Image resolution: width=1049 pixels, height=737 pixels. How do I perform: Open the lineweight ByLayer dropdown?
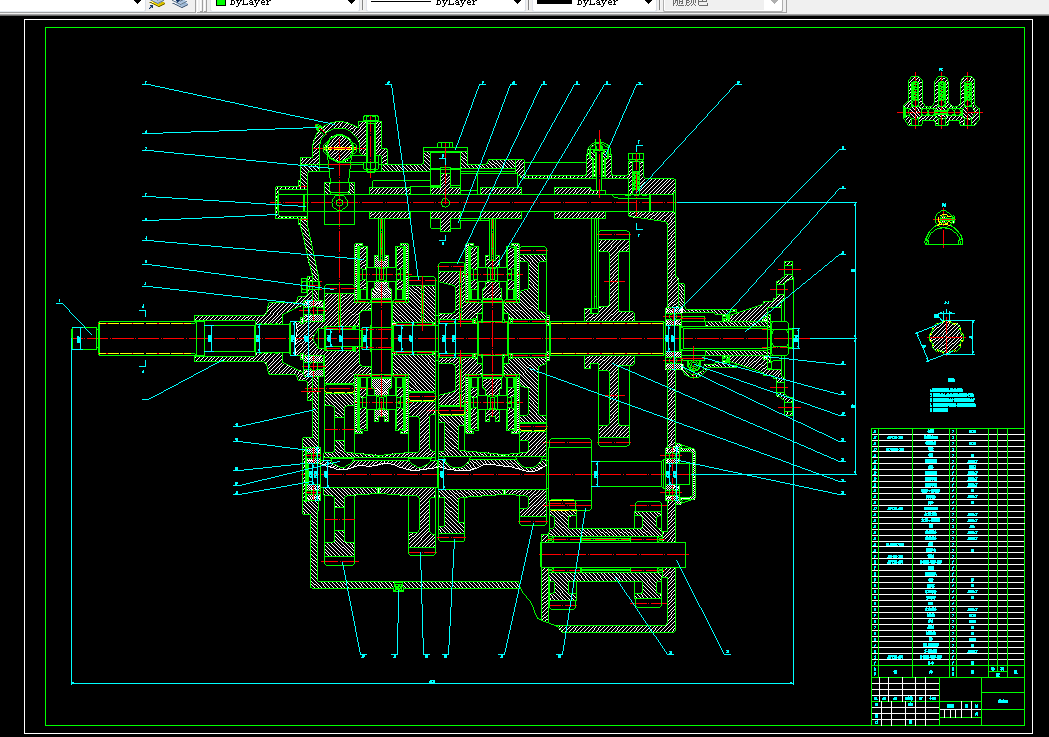(x=593, y=3)
